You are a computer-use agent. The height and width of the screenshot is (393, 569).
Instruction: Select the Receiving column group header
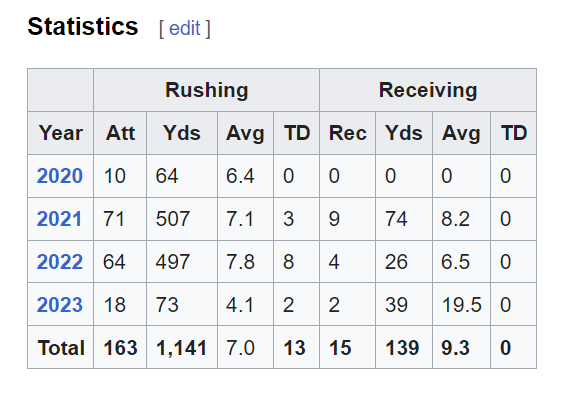(x=428, y=90)
